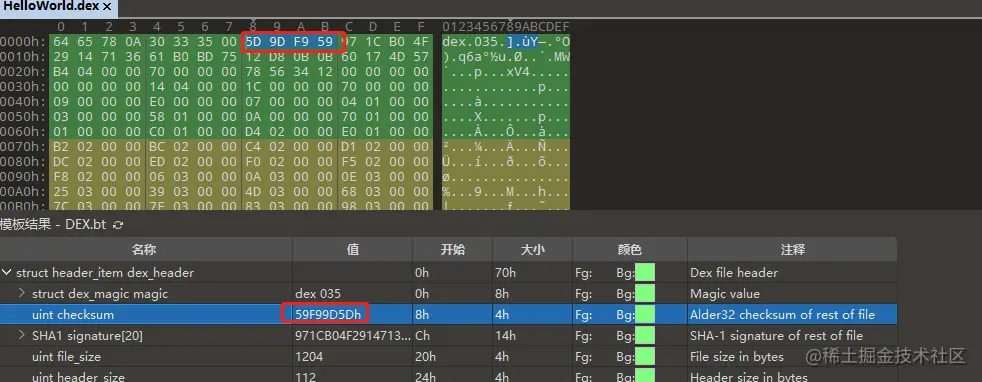Select byte 78 in row 0020h

(253, 71)
